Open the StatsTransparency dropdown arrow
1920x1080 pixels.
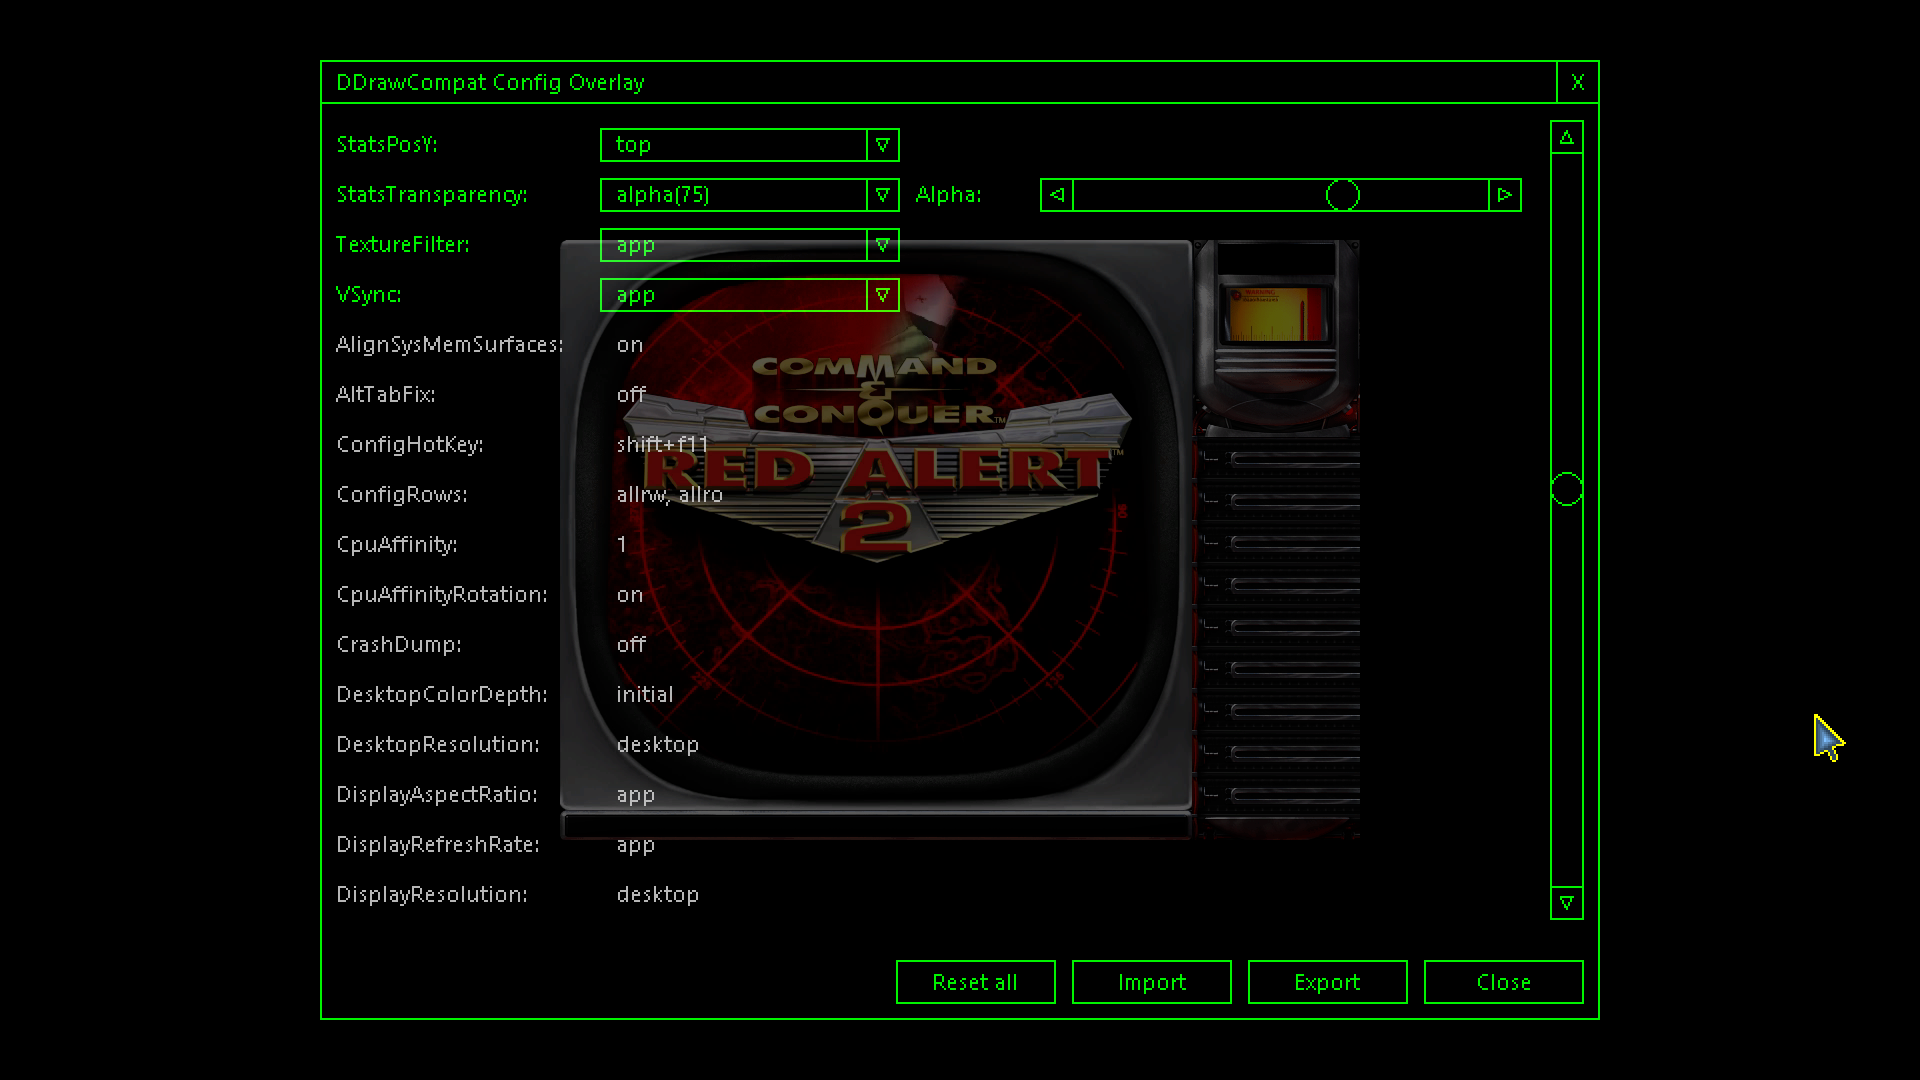click(x=882, y=195)
